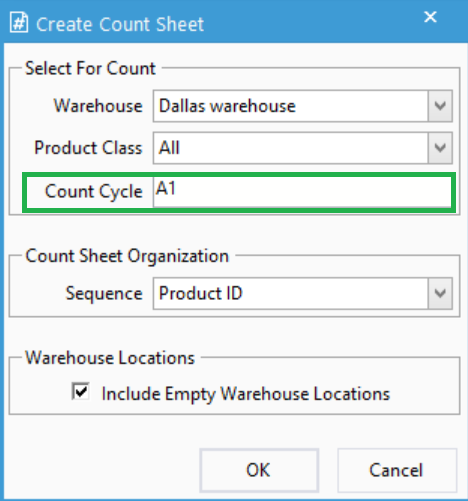This screenshot has height=501, width=468.
Task: Click the Include Empty Warehouse Locations label text
Action: click(x=246, y=394)
